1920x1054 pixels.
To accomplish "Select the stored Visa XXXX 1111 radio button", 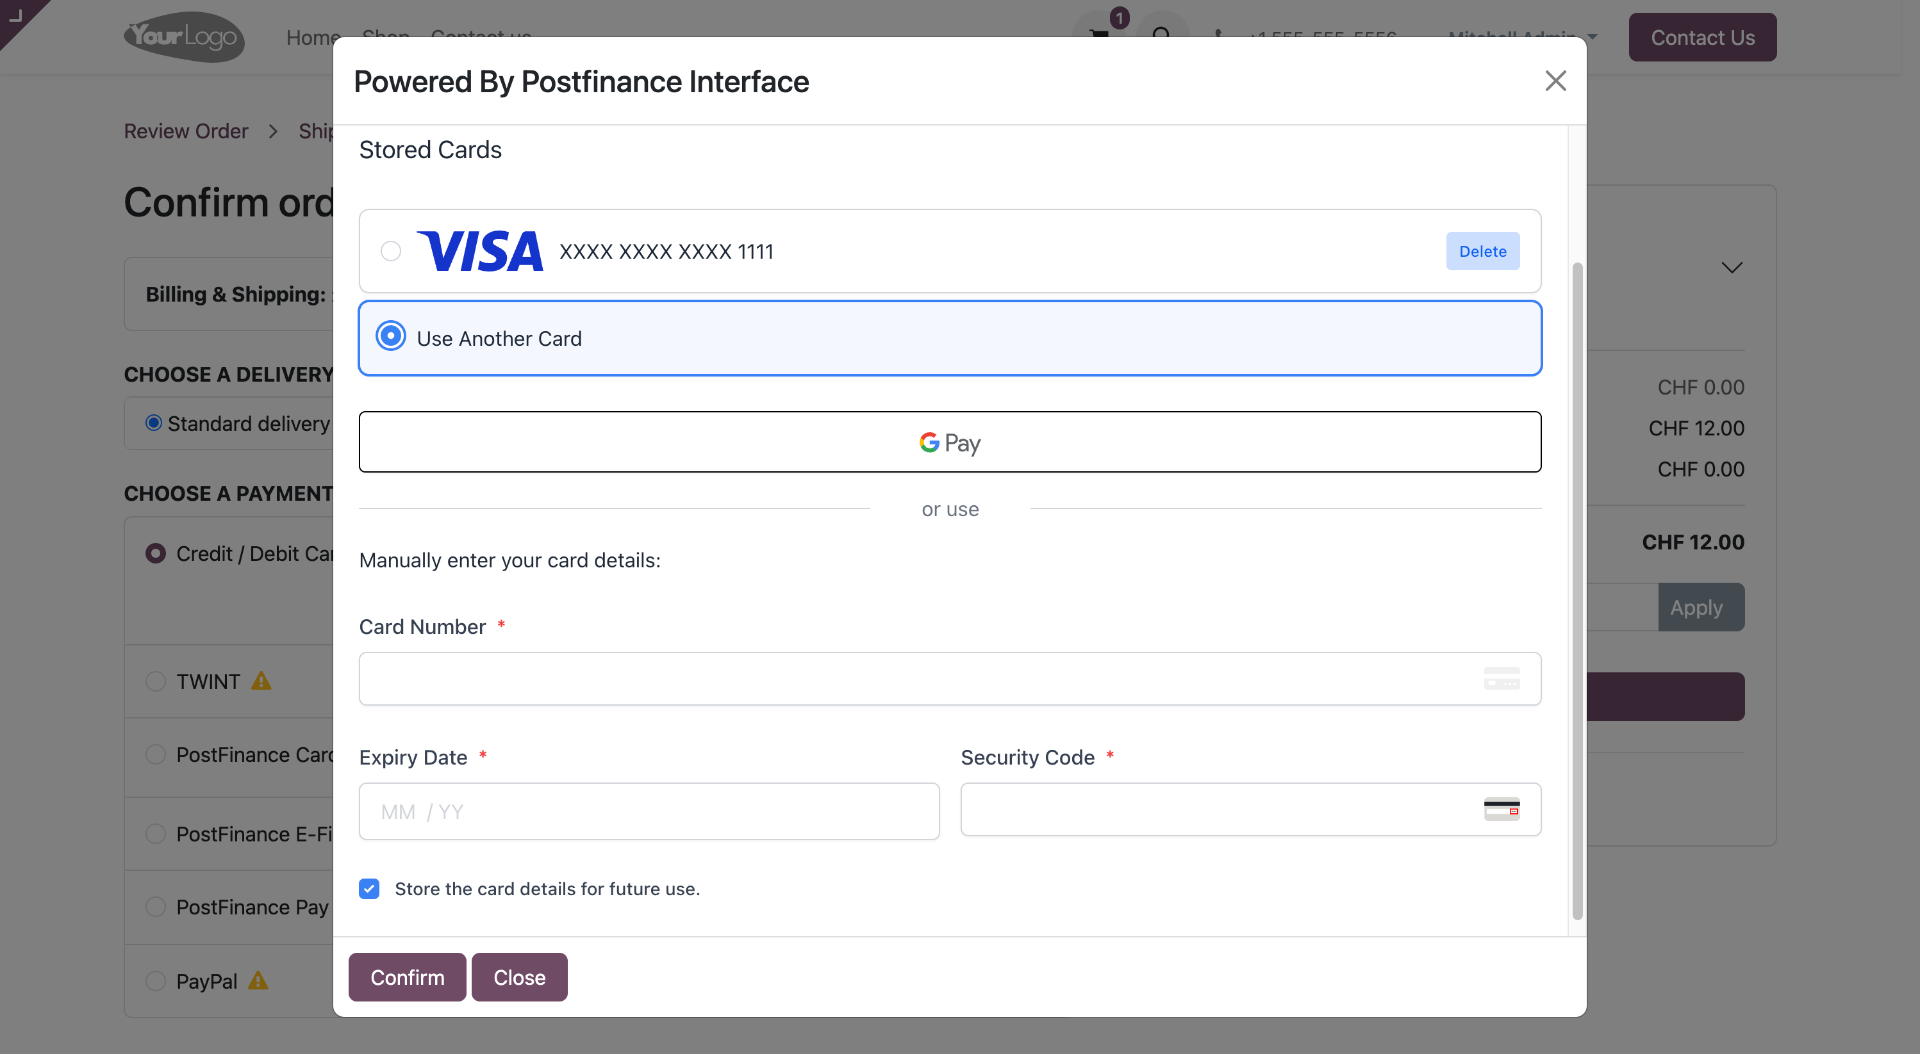I will tap(390, 251).
